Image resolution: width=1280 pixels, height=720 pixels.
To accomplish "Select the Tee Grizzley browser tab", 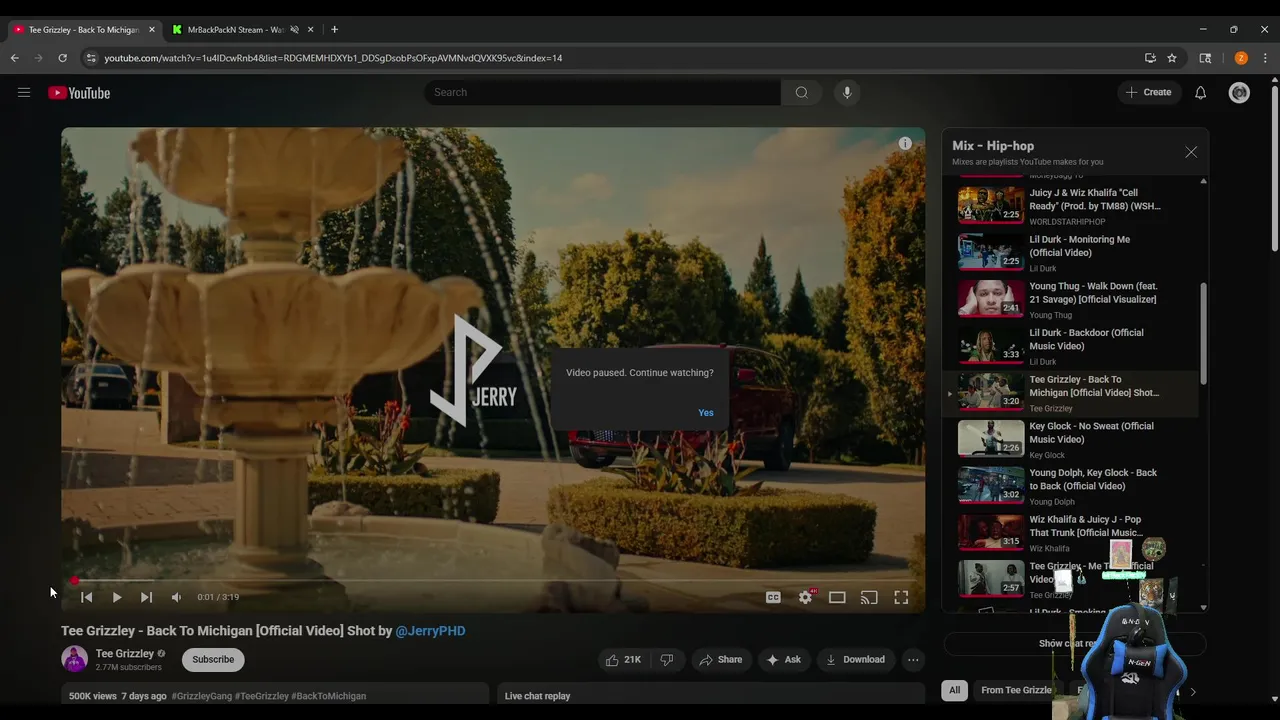I will [x=83, y=30].
